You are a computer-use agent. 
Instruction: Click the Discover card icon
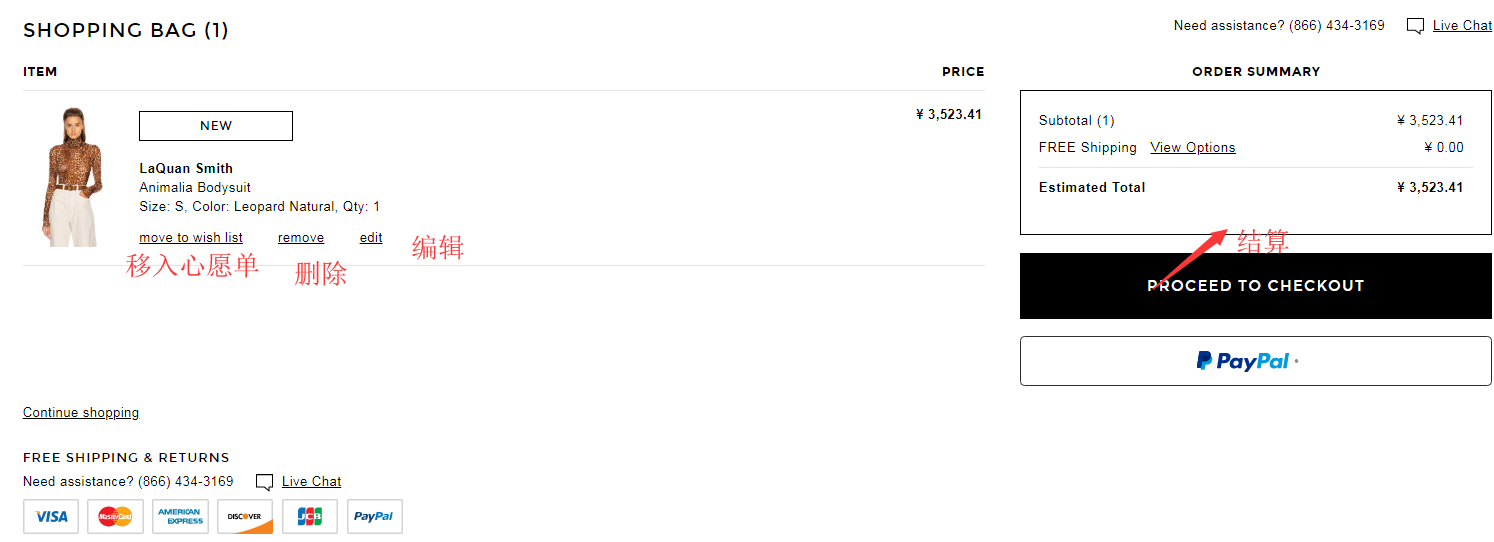coord(245,516)
